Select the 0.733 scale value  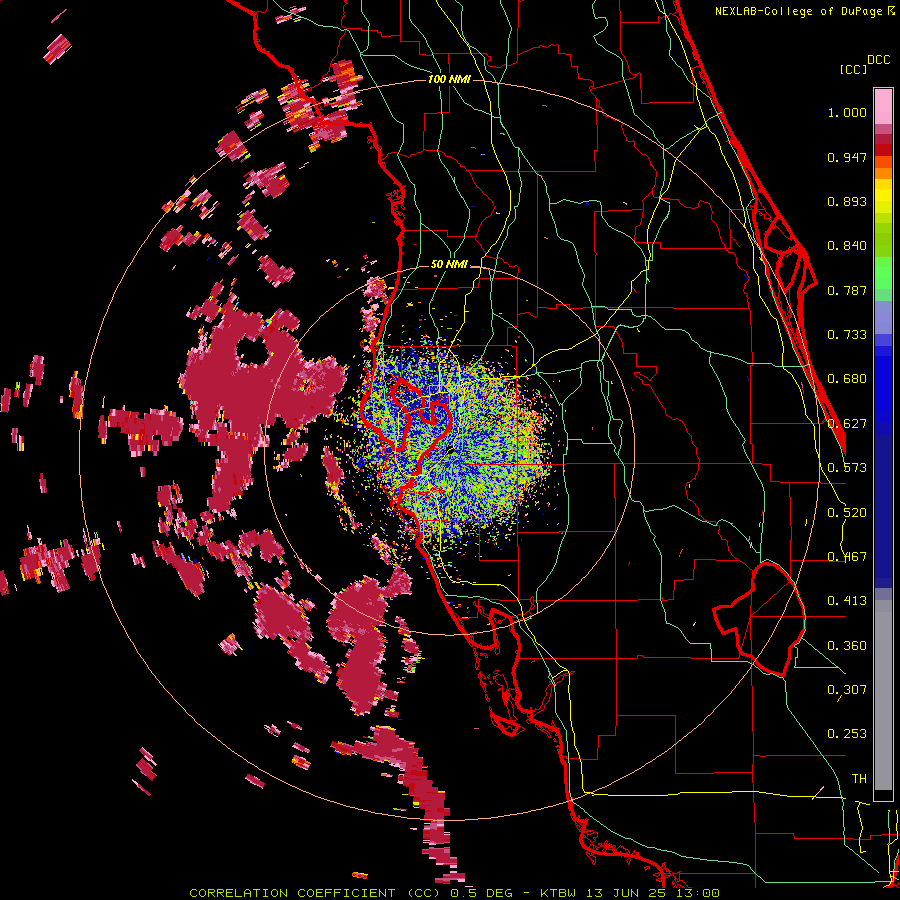pyautogui.click(x=847, y=335)
